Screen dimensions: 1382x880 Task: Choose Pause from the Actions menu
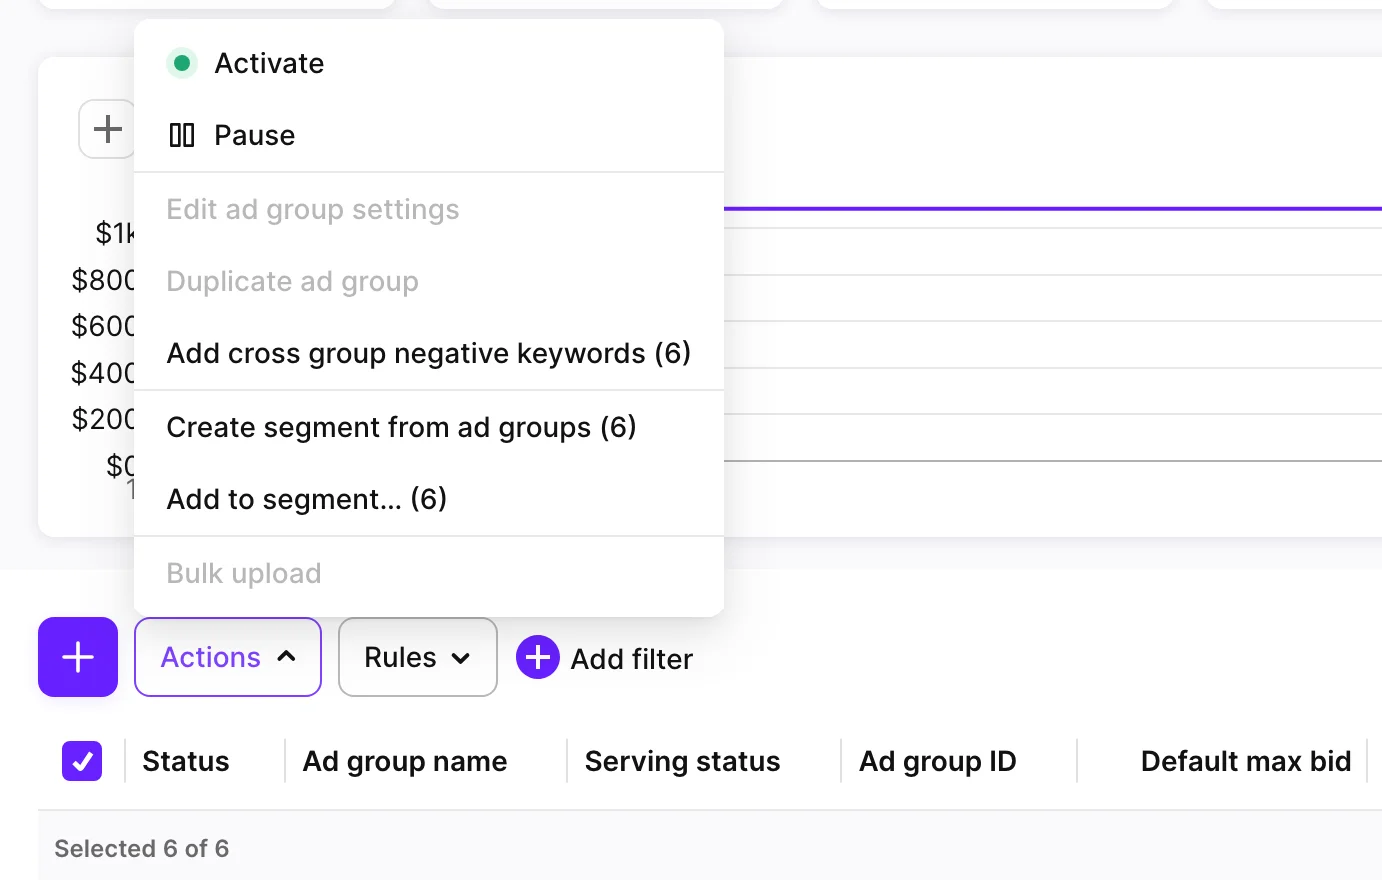point(429,135)
